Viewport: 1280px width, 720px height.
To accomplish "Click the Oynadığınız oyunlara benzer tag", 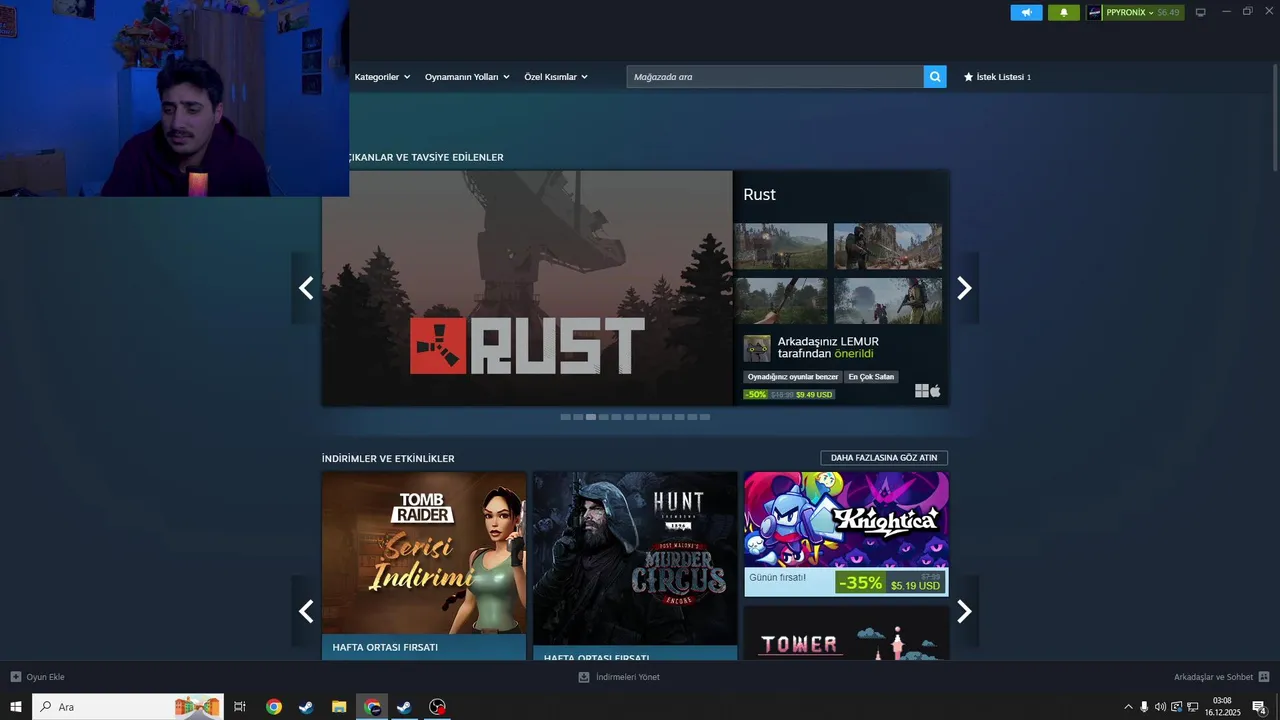I will tap(792, 377).
